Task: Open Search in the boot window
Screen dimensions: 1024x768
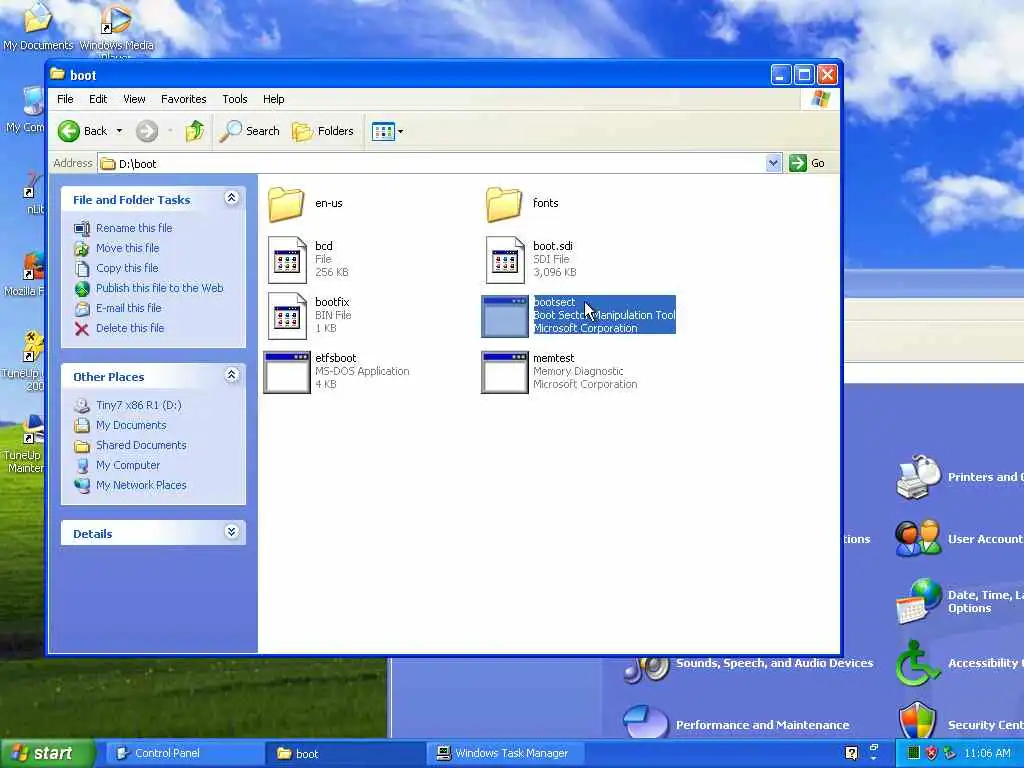Action: 249,131
